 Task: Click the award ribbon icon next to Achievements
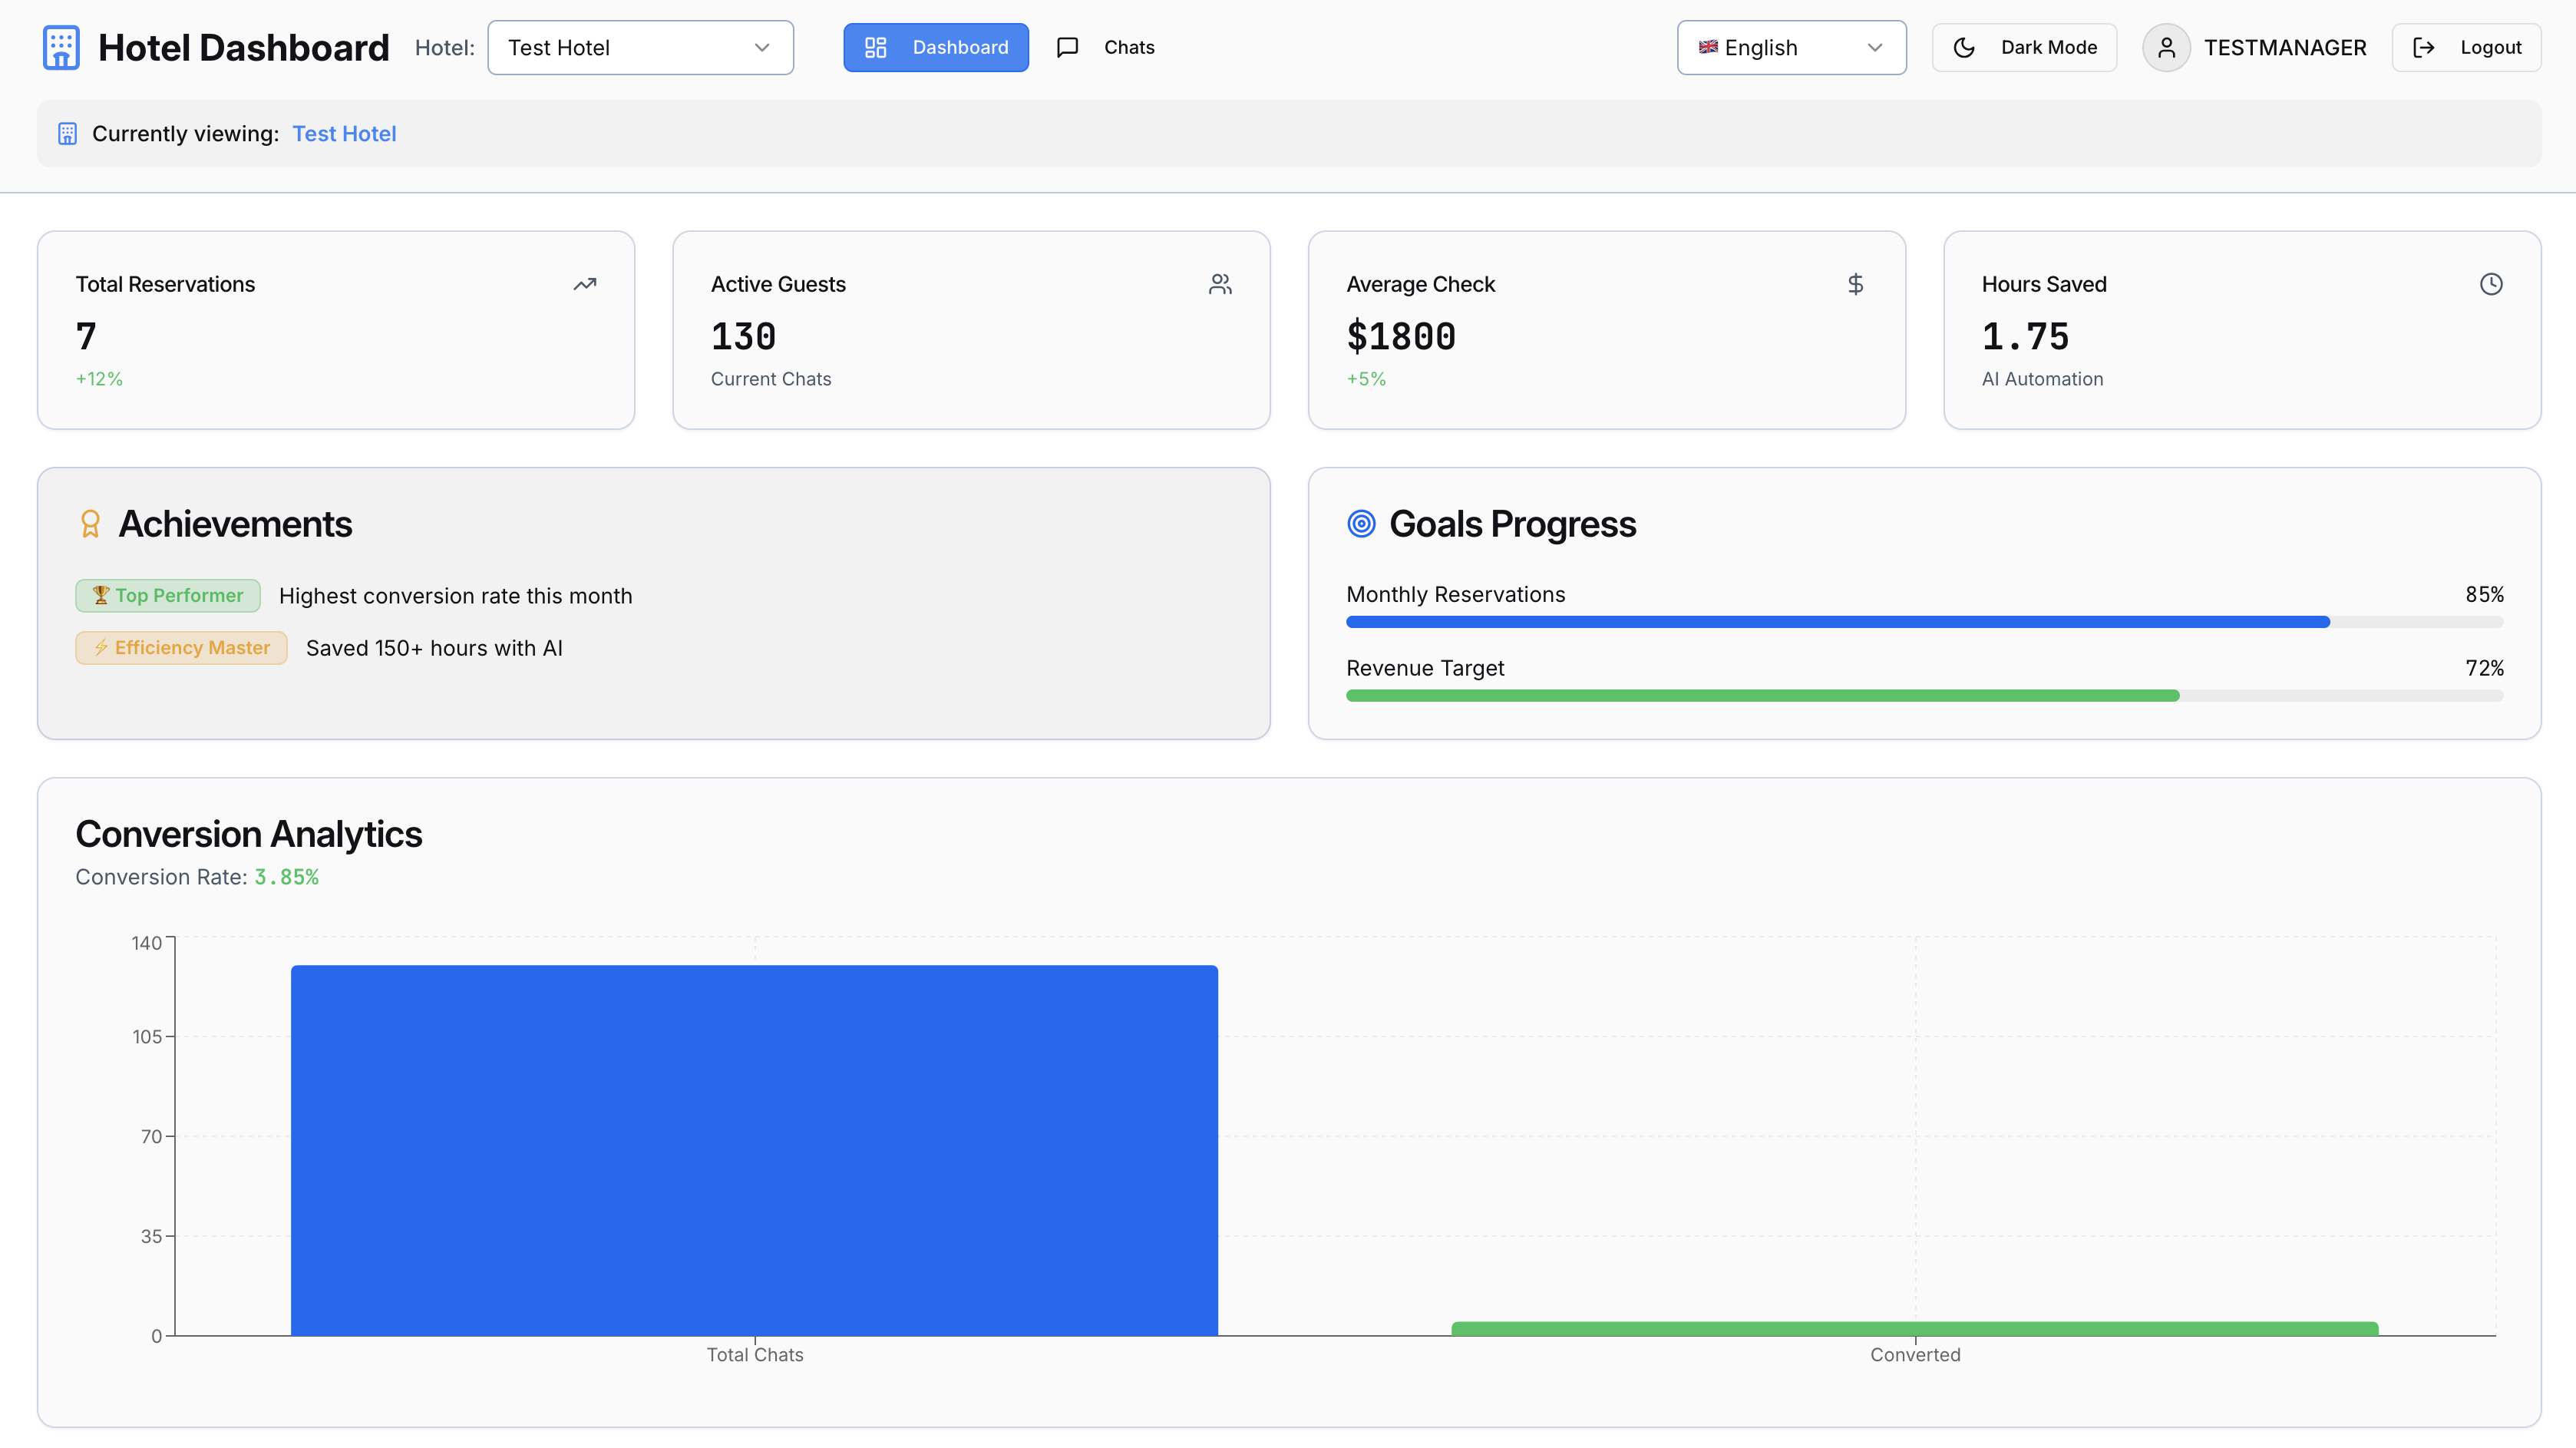pos(90,523)
